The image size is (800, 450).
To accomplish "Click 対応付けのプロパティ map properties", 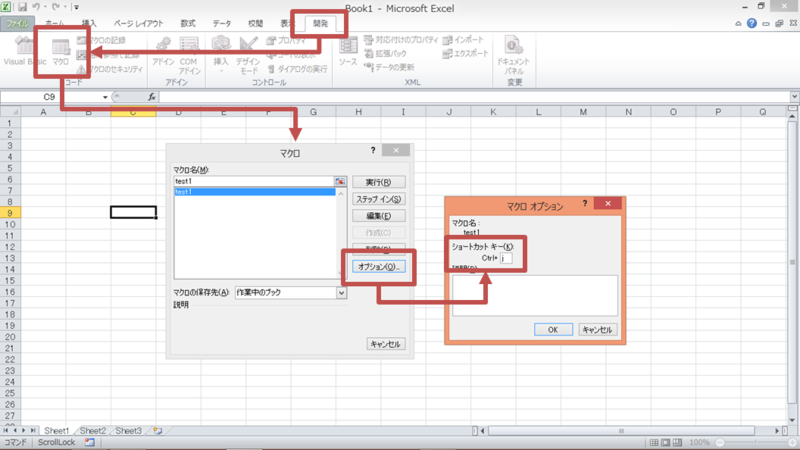I will [x=401, y=40].
